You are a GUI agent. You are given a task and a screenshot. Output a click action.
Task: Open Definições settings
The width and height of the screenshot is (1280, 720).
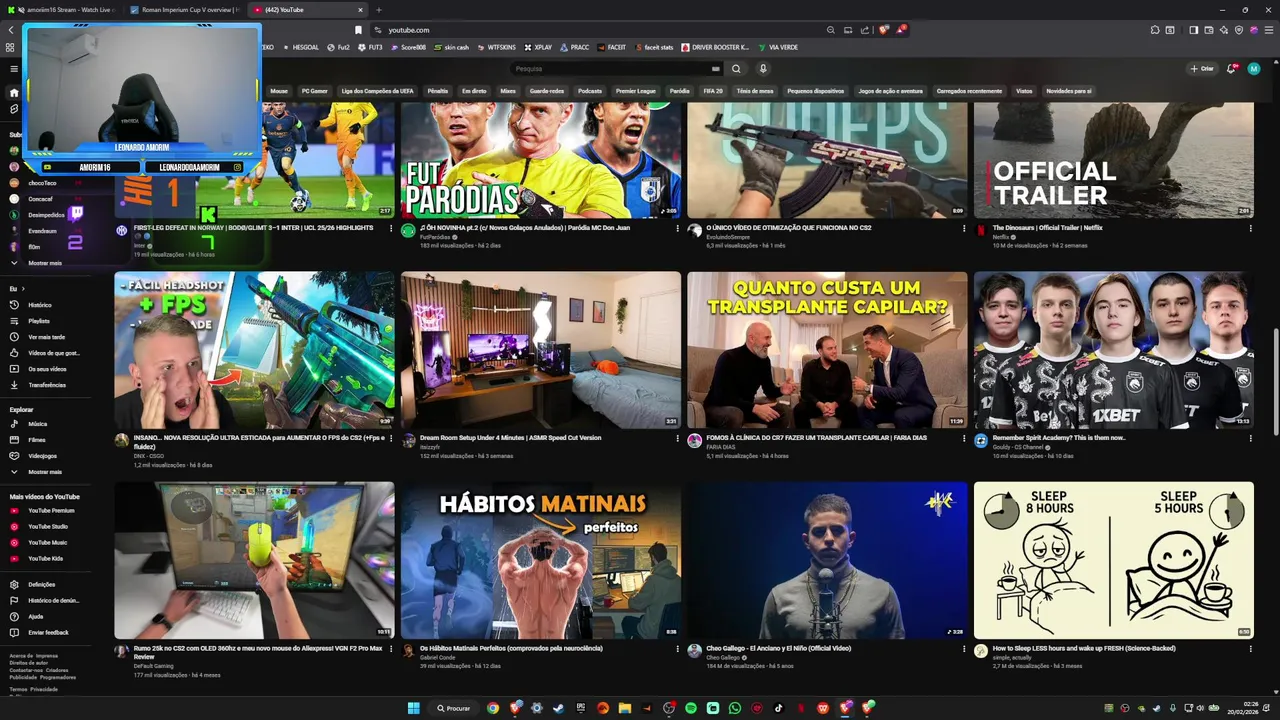point(42,585)
